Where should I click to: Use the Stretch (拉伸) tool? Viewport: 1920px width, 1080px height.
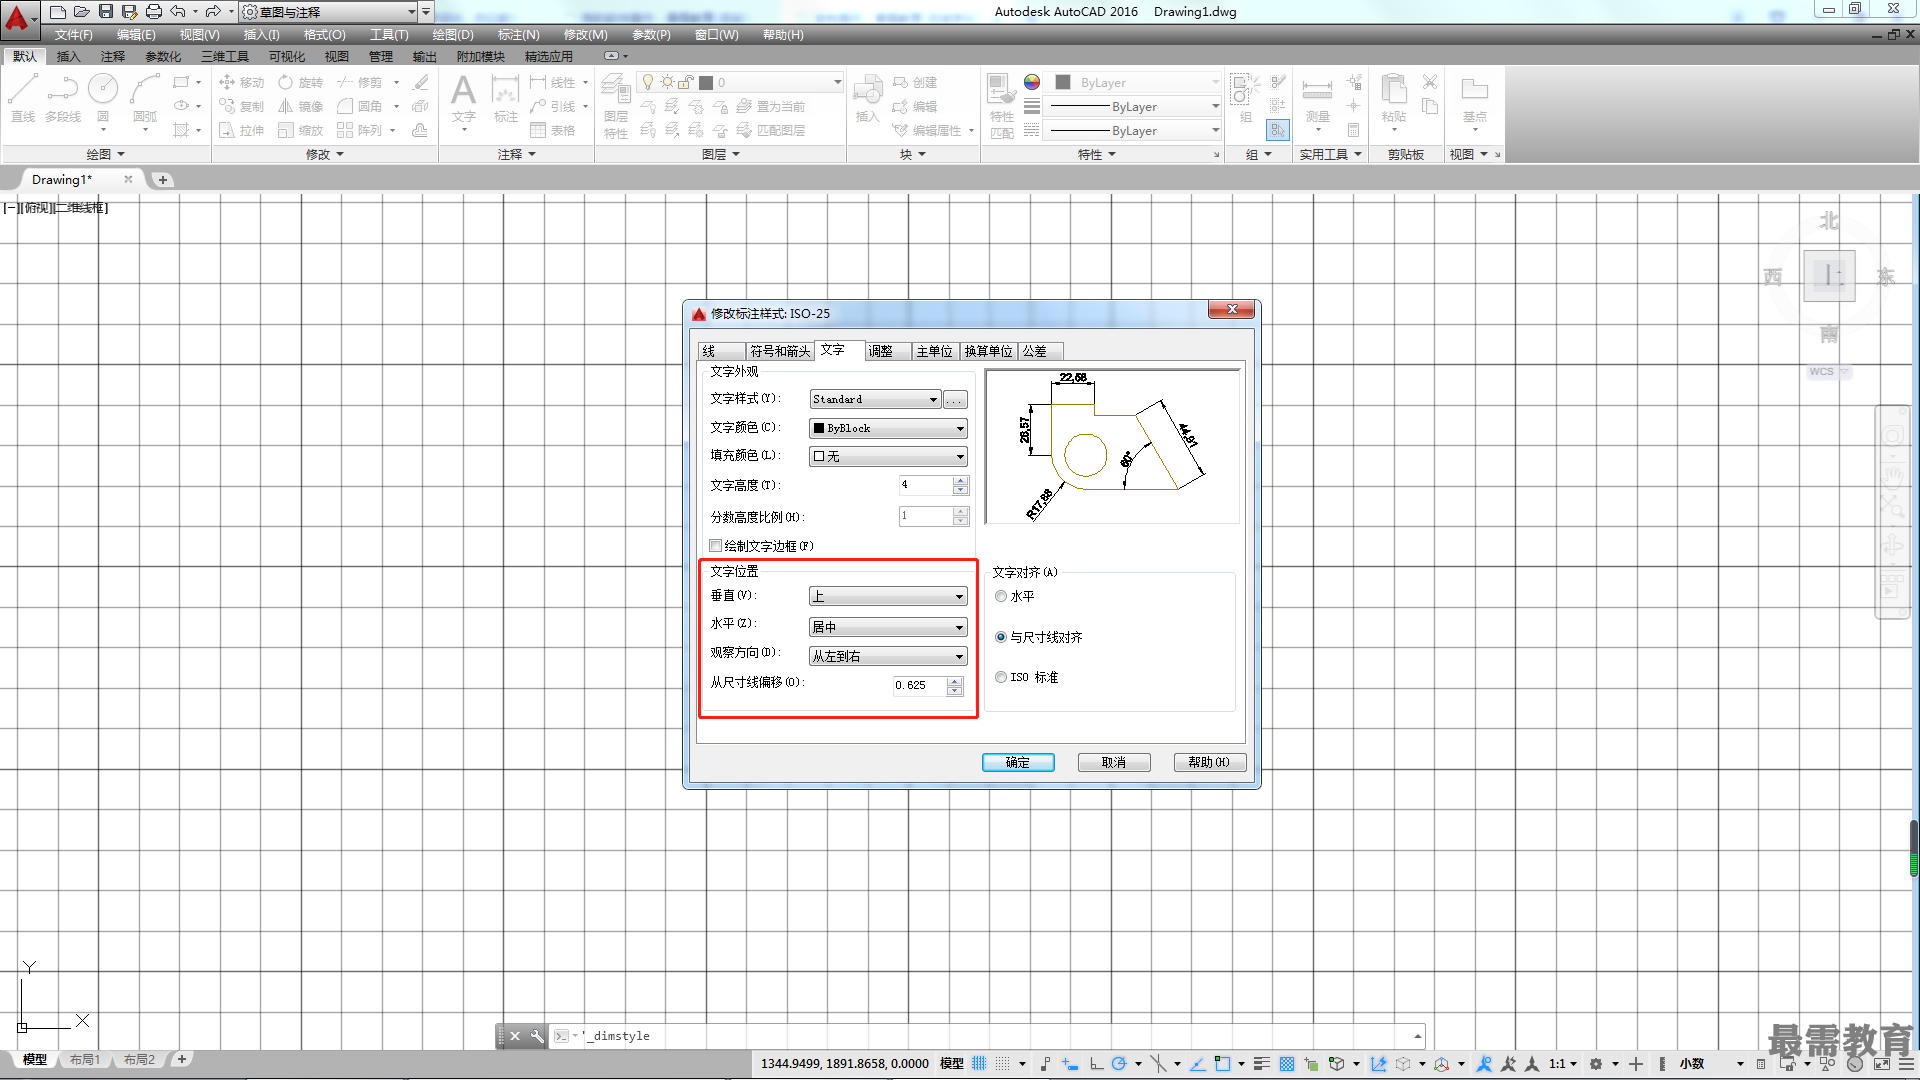(241, 130)
